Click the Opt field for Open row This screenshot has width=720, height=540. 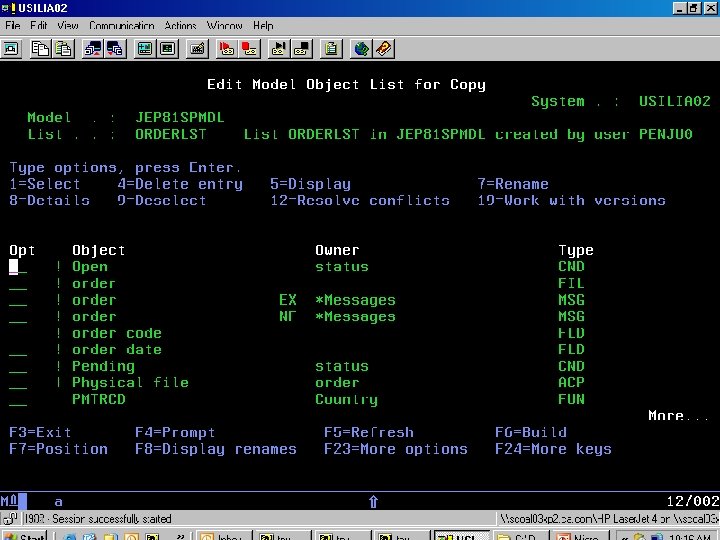pyautogui.click(x=18, y=267)
